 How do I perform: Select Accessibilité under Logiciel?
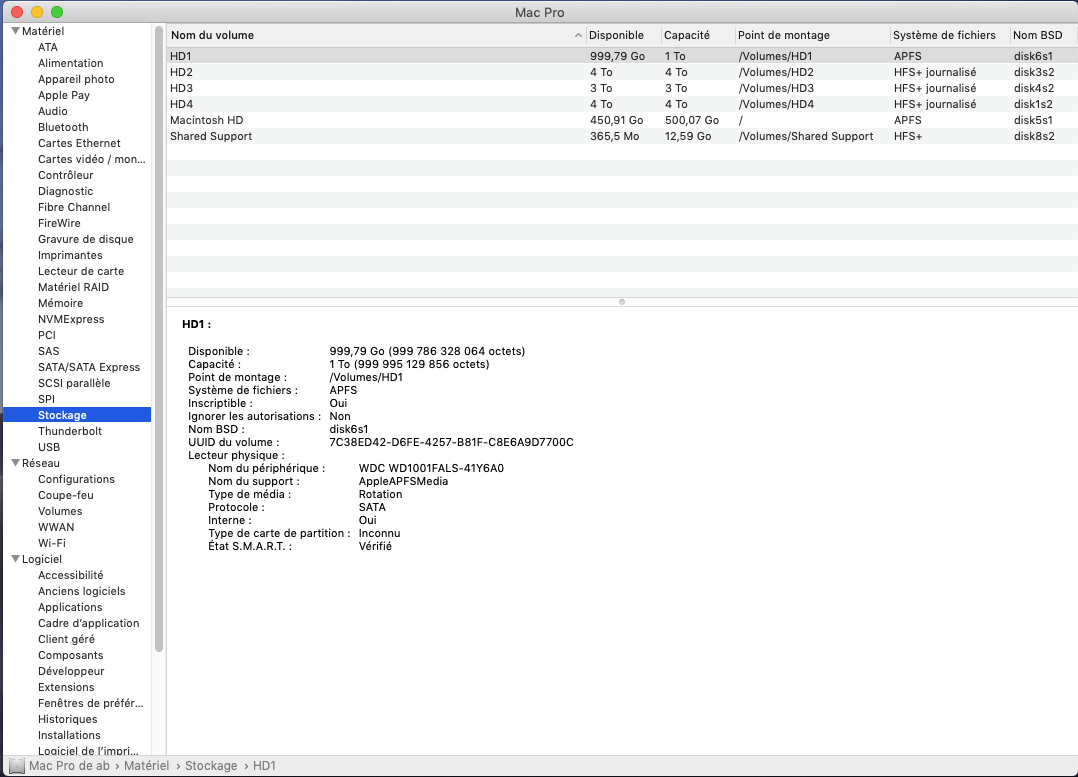(71, 575)
